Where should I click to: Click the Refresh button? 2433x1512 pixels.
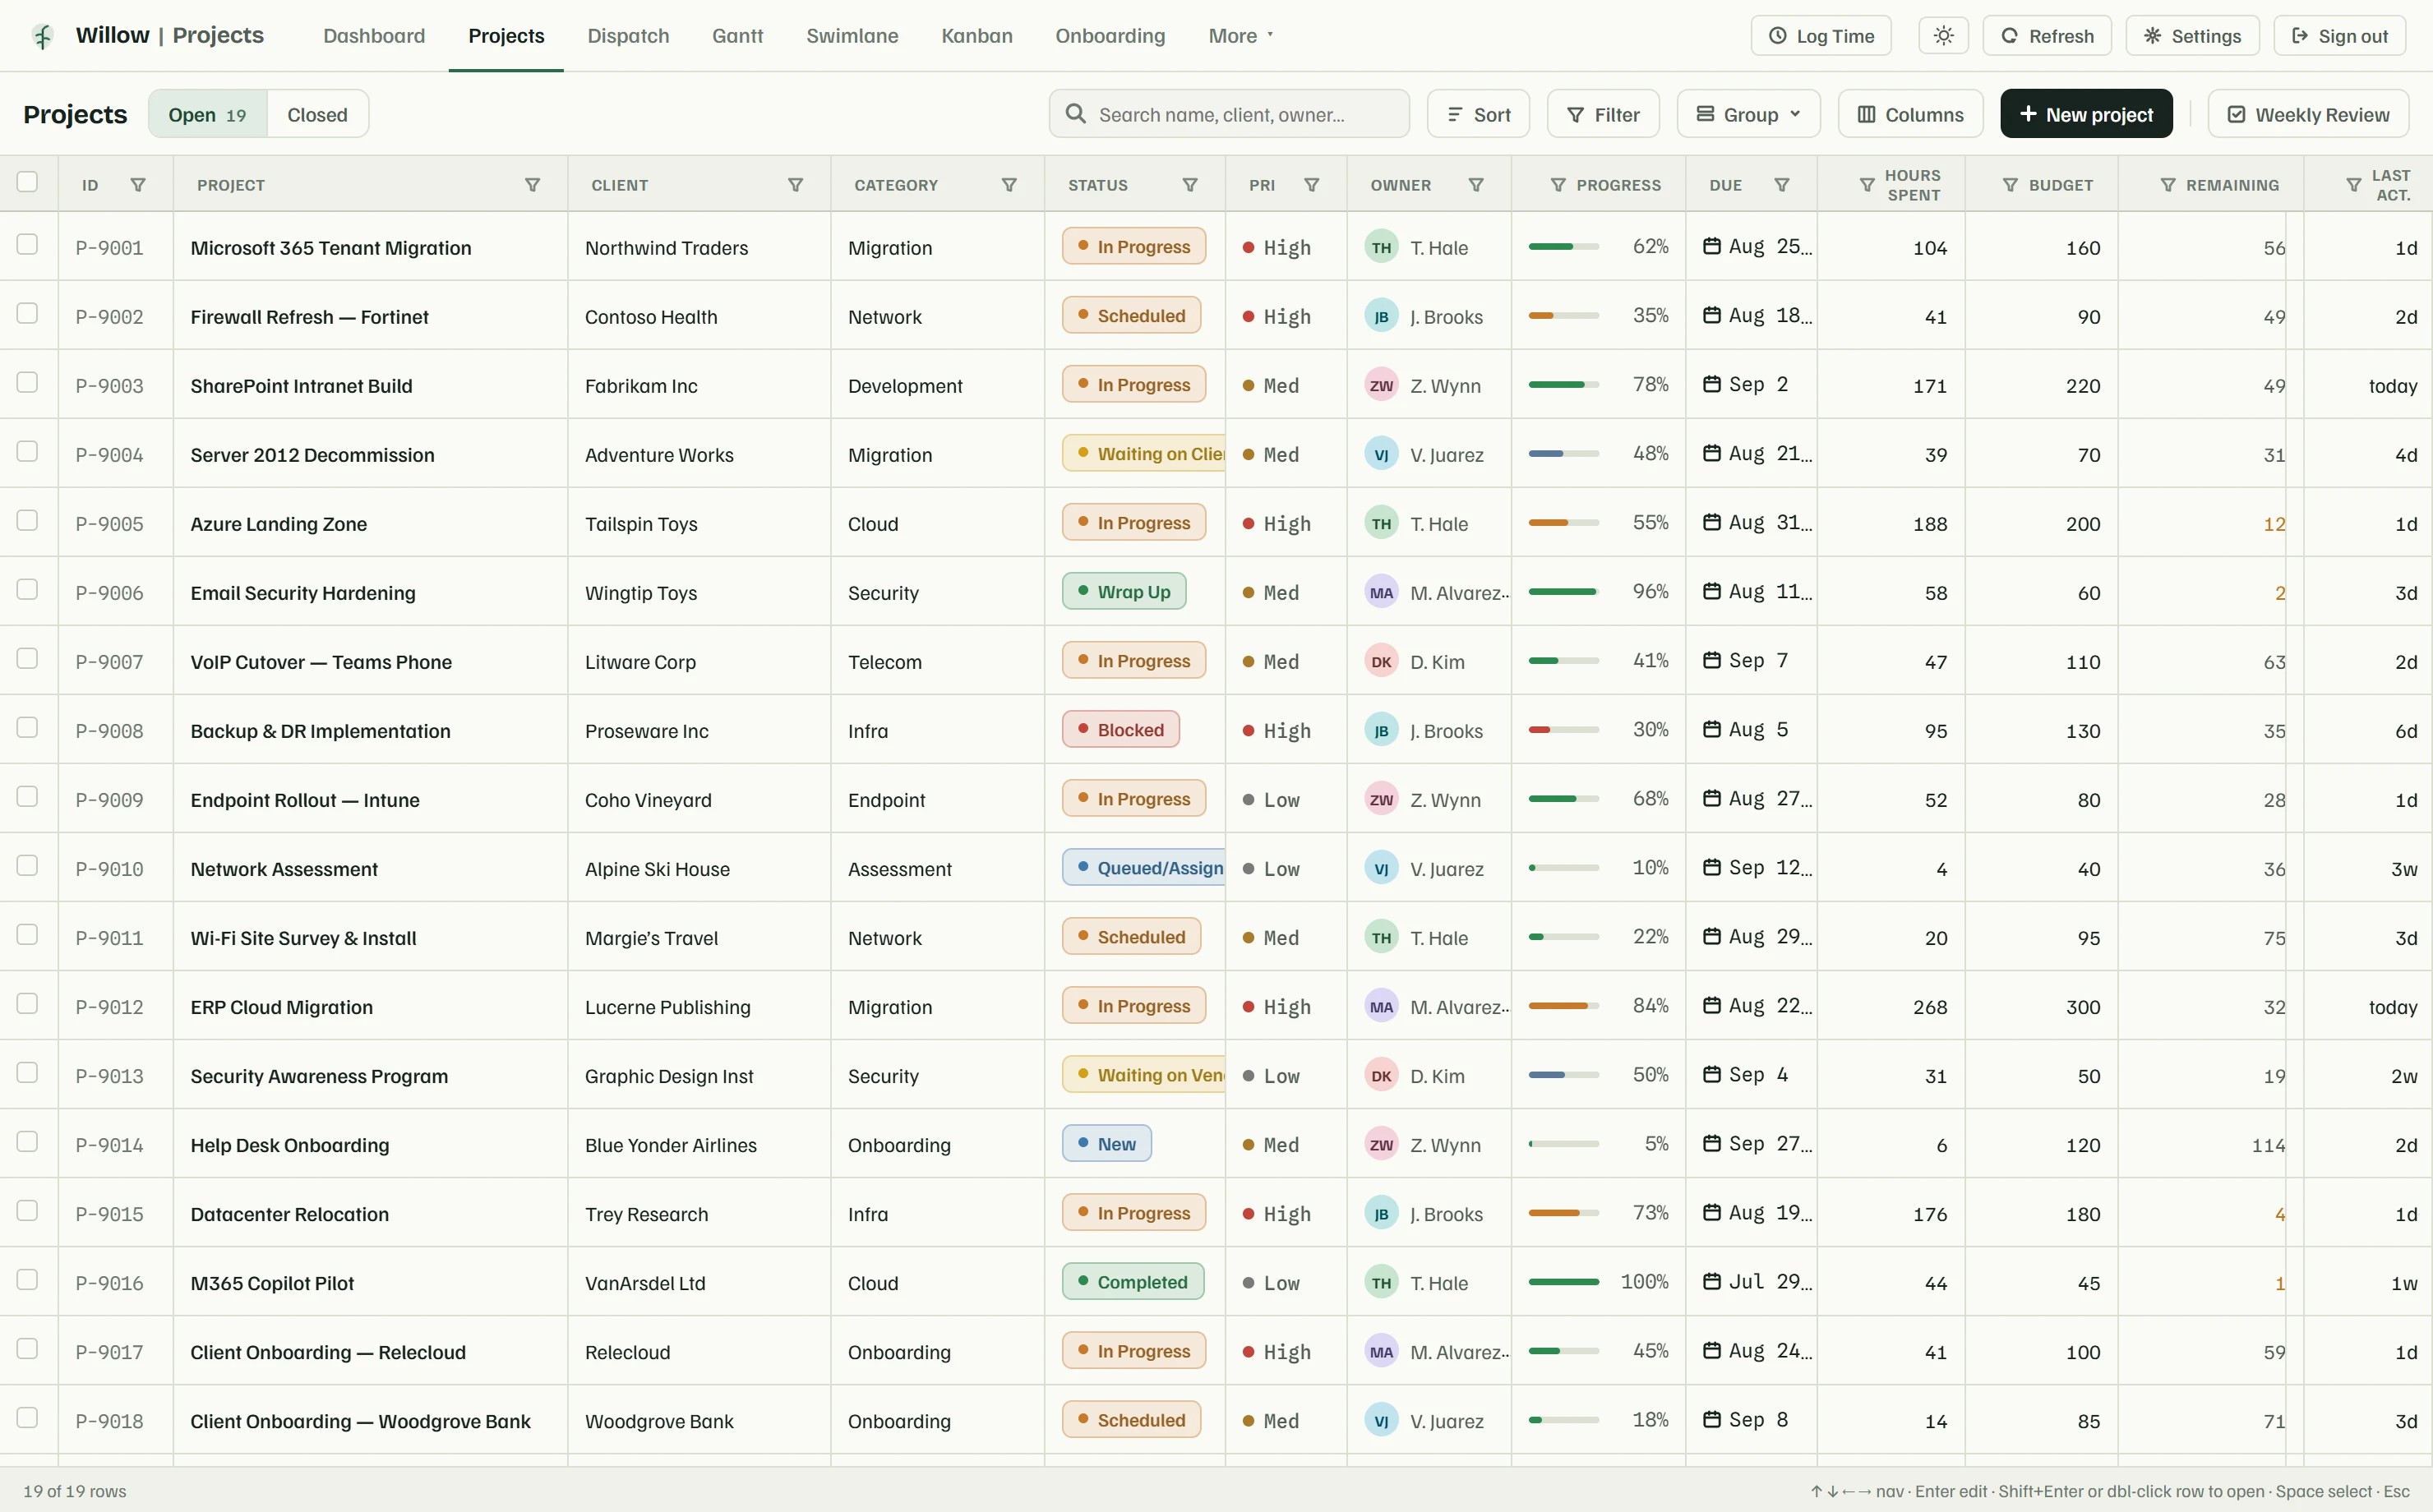(2047, 36)
